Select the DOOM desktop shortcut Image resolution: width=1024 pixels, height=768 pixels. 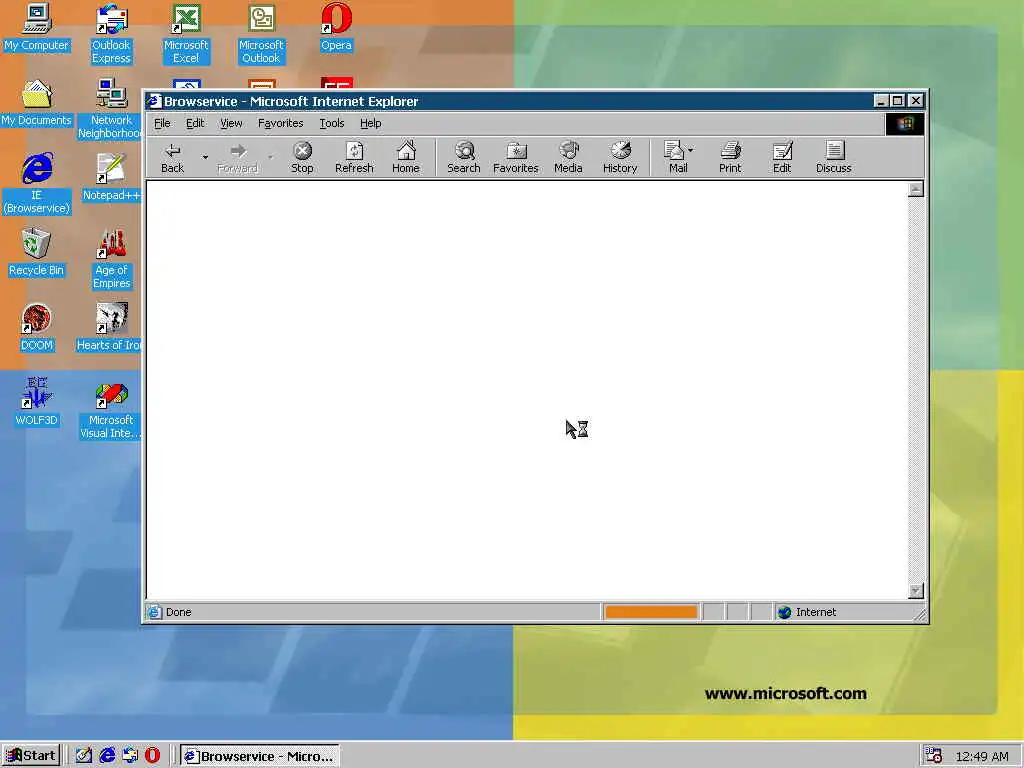[x=36, y=327]
